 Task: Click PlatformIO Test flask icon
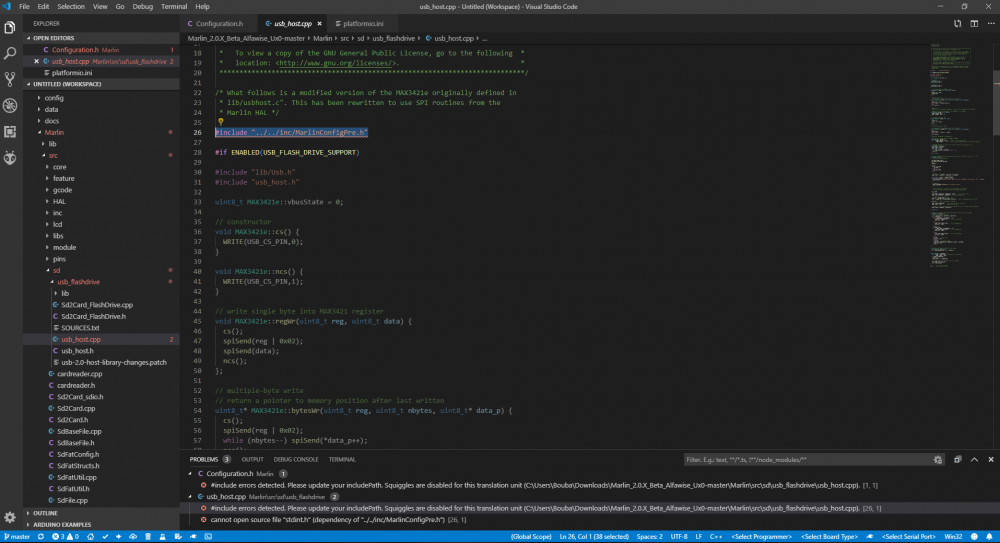pos(163,537)
